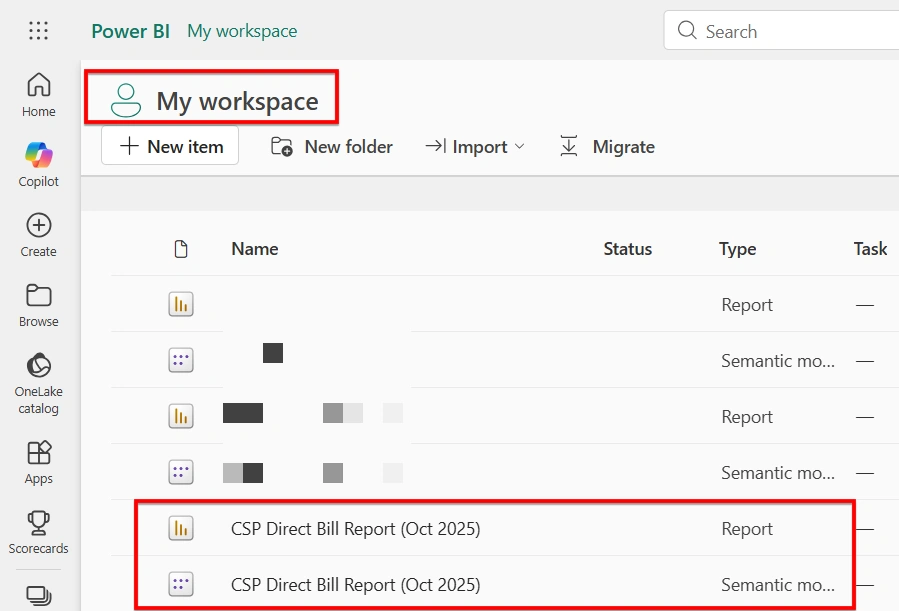Click Report type for CSP Direct Bill

pyautogui.click(x=747, y=529)
